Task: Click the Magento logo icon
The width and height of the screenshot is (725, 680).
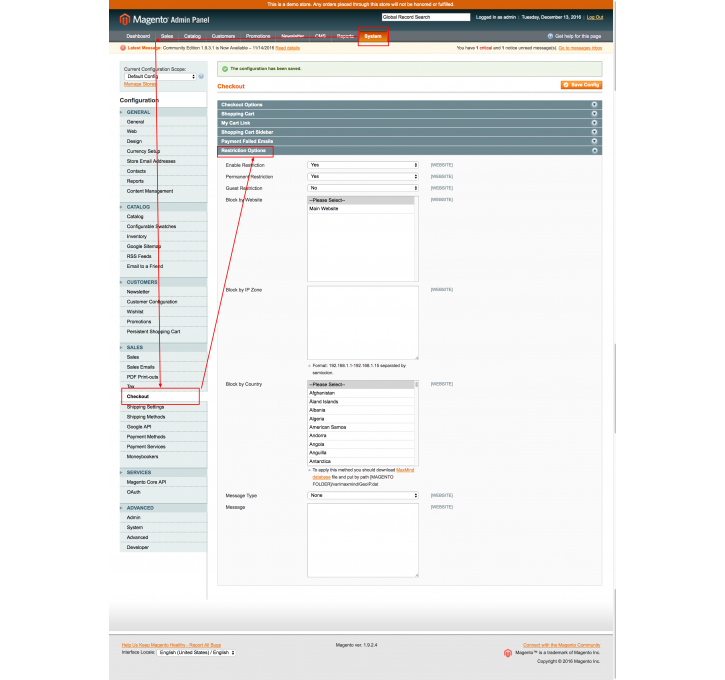Action: pos(124,19)
